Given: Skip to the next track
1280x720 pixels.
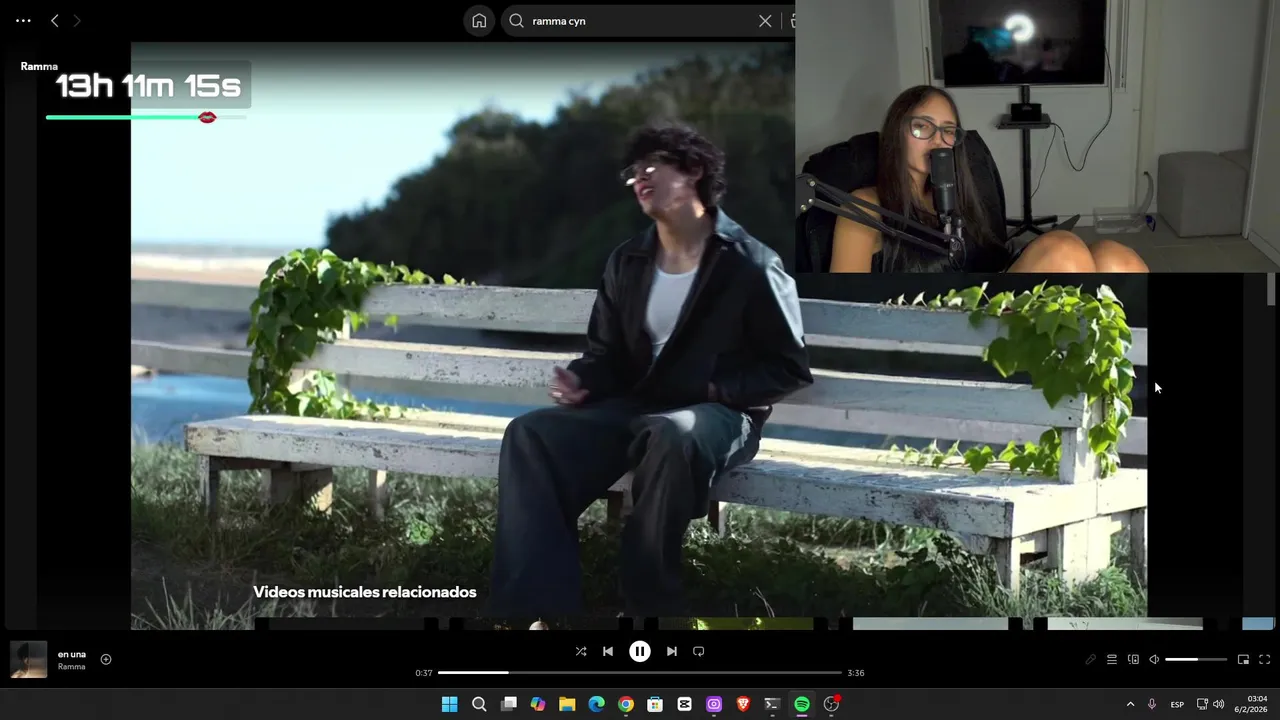Looking at the screenshot, I should click(672, 651).
